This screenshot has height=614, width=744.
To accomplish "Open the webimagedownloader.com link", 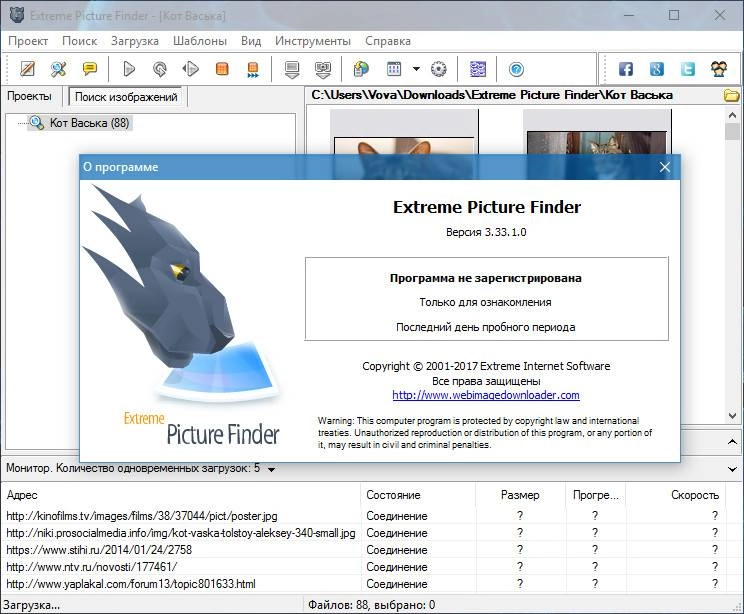I will (486, 395).
